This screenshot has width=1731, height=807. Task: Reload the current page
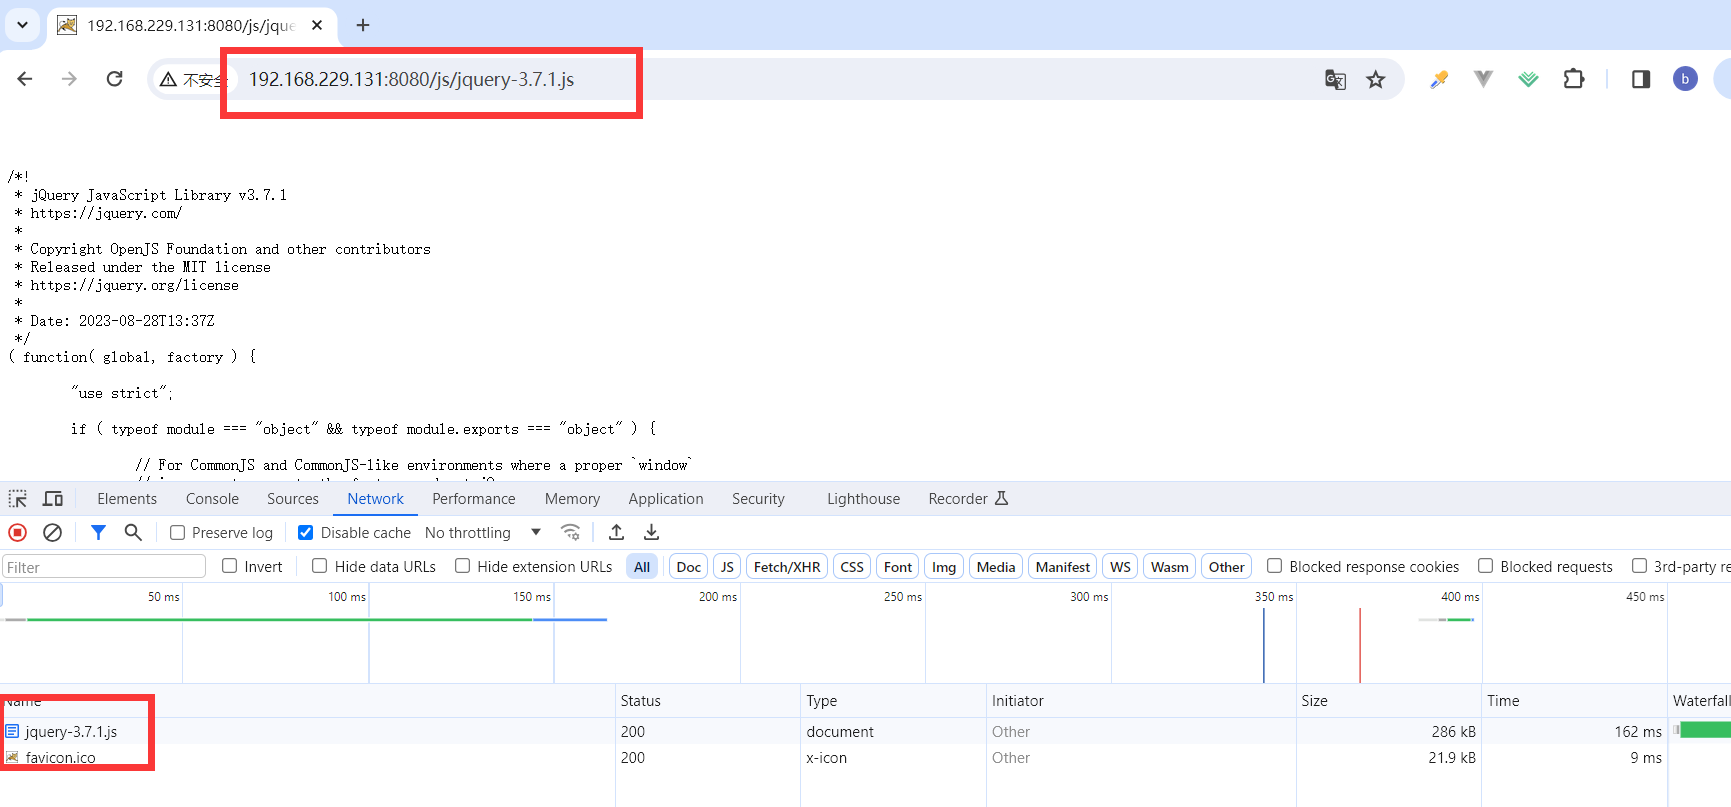114,79
